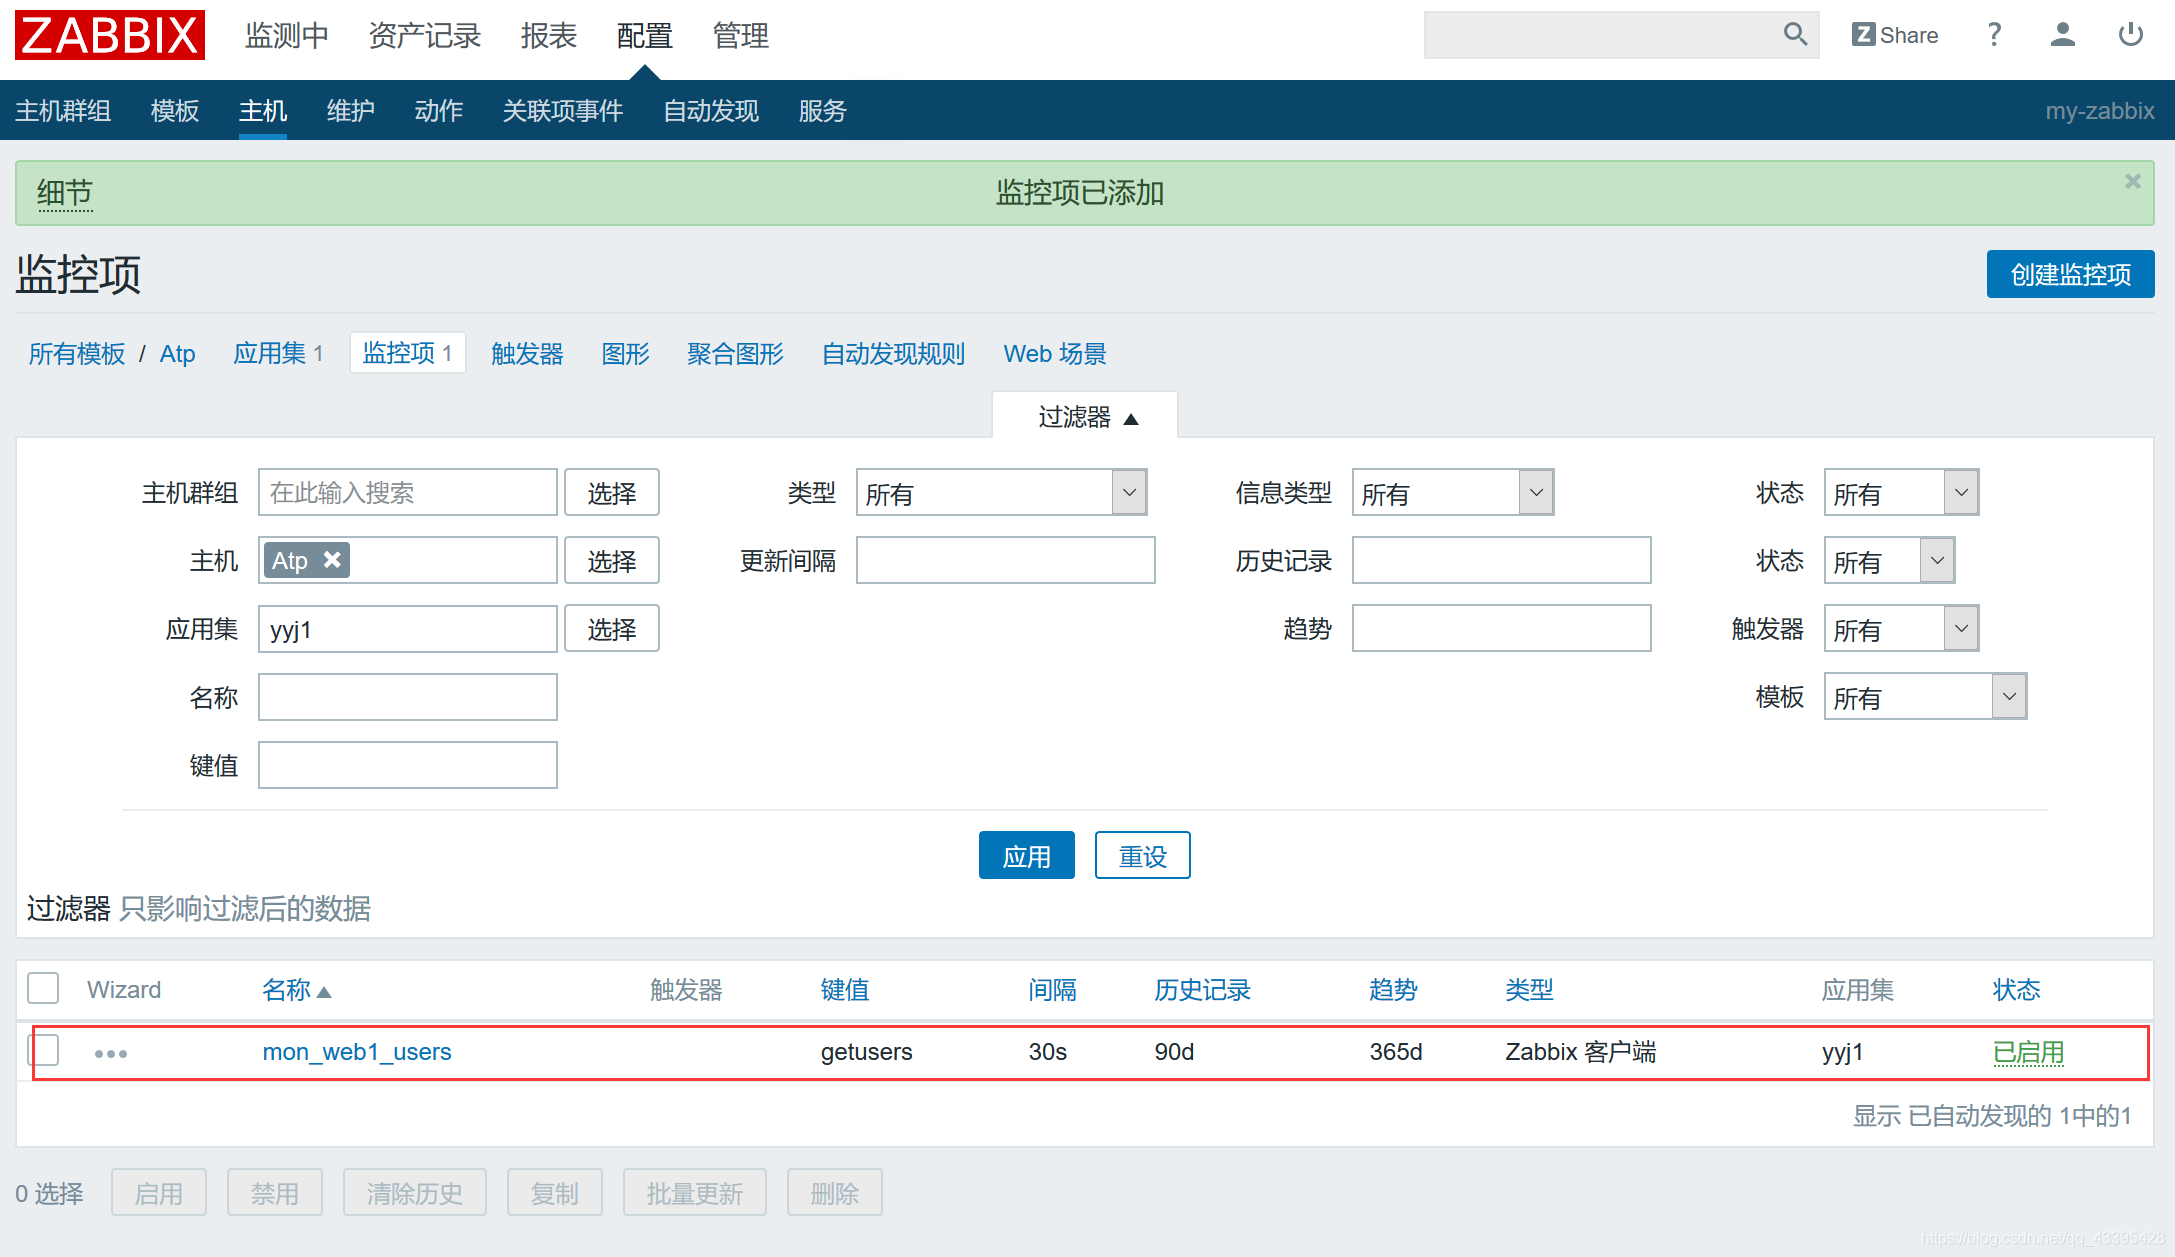Check the mon_web1_users row checkbox
This screenshot has width=2175, height=1257.
(x=43, y=1050)
